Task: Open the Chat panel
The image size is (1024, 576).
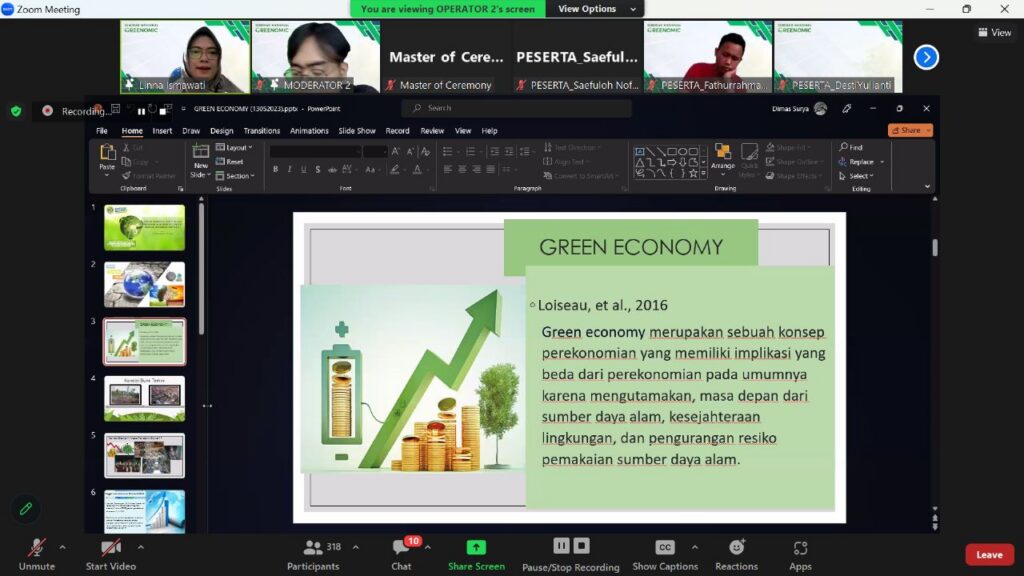Action: 401,553
